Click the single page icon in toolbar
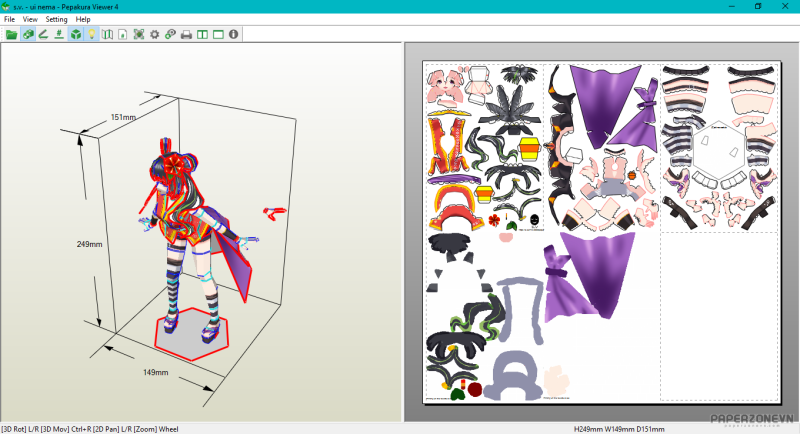 point(123,34)
